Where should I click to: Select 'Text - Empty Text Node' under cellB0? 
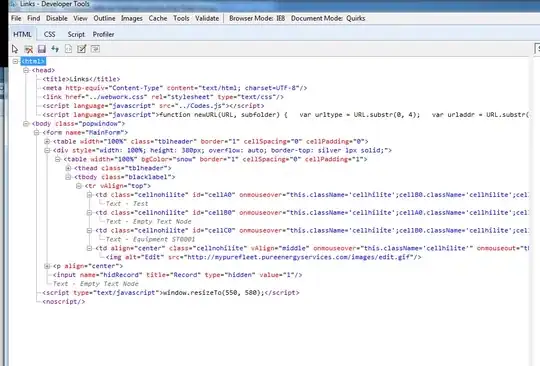148,222
